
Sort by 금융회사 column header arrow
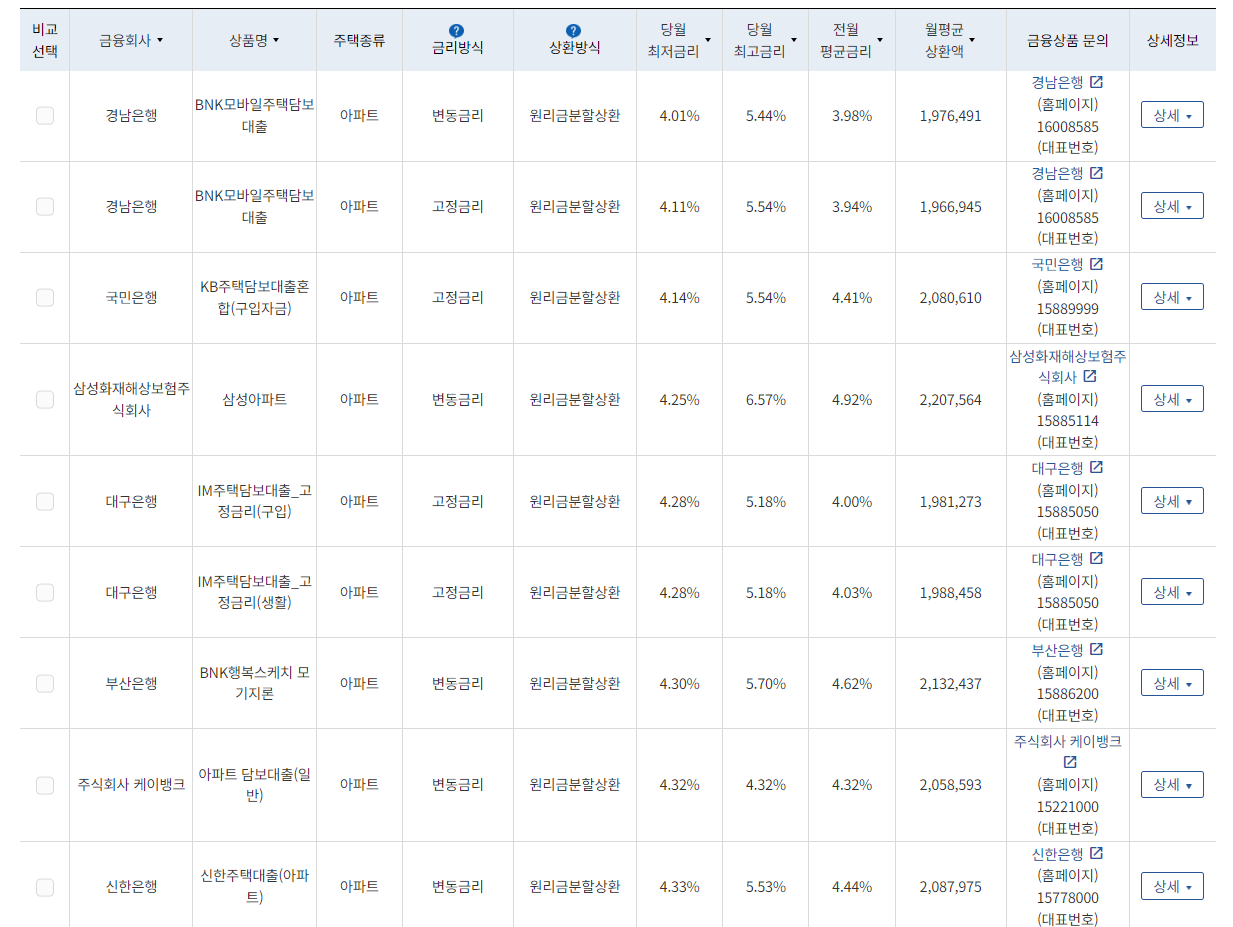pyautogui.click(x=160, y=41)
